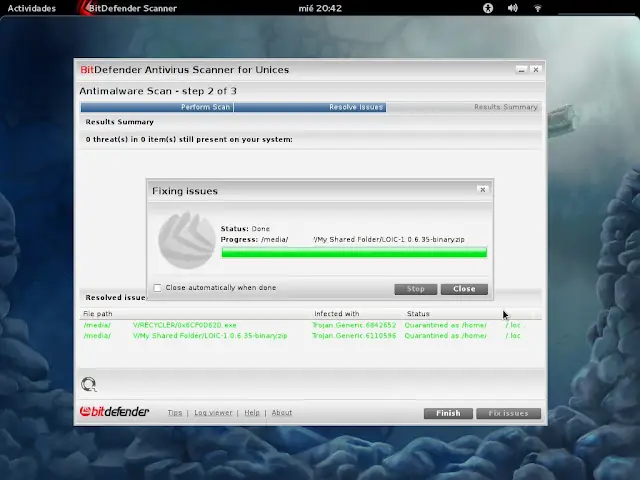
Task: Open the BitDefender Scanner app menu
Action: (129, 8)
